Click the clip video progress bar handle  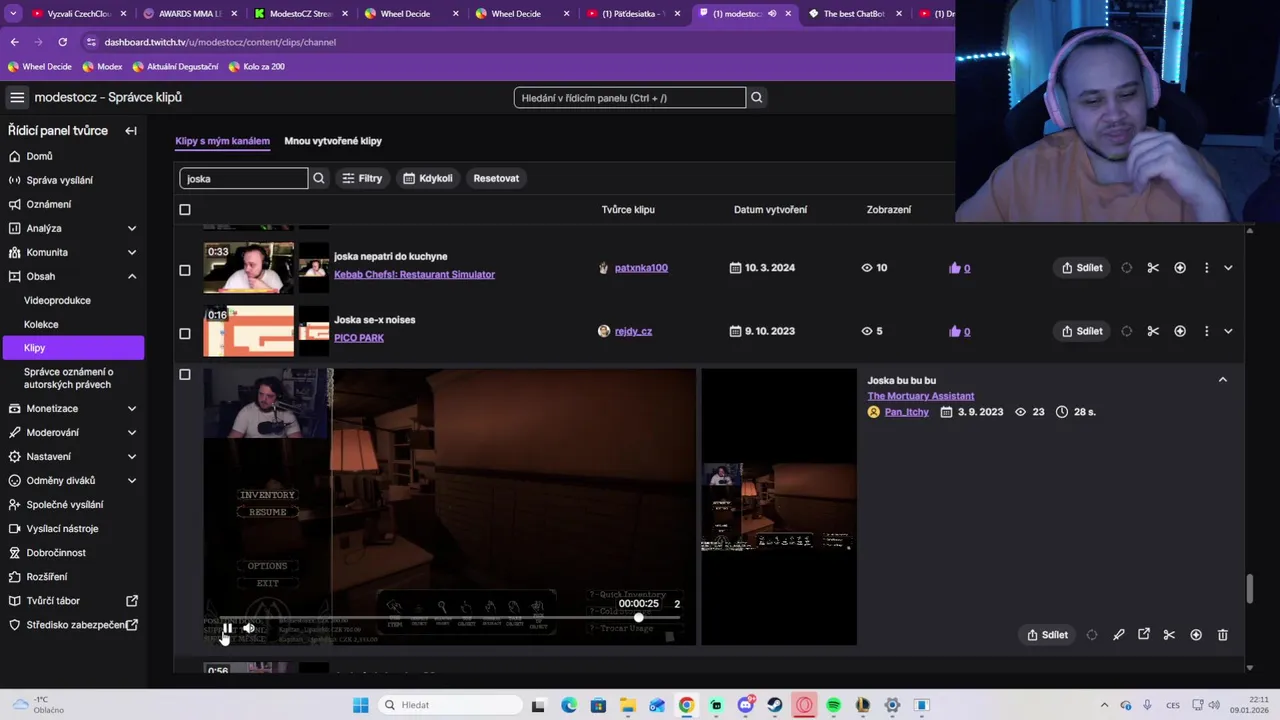(639, 618)
